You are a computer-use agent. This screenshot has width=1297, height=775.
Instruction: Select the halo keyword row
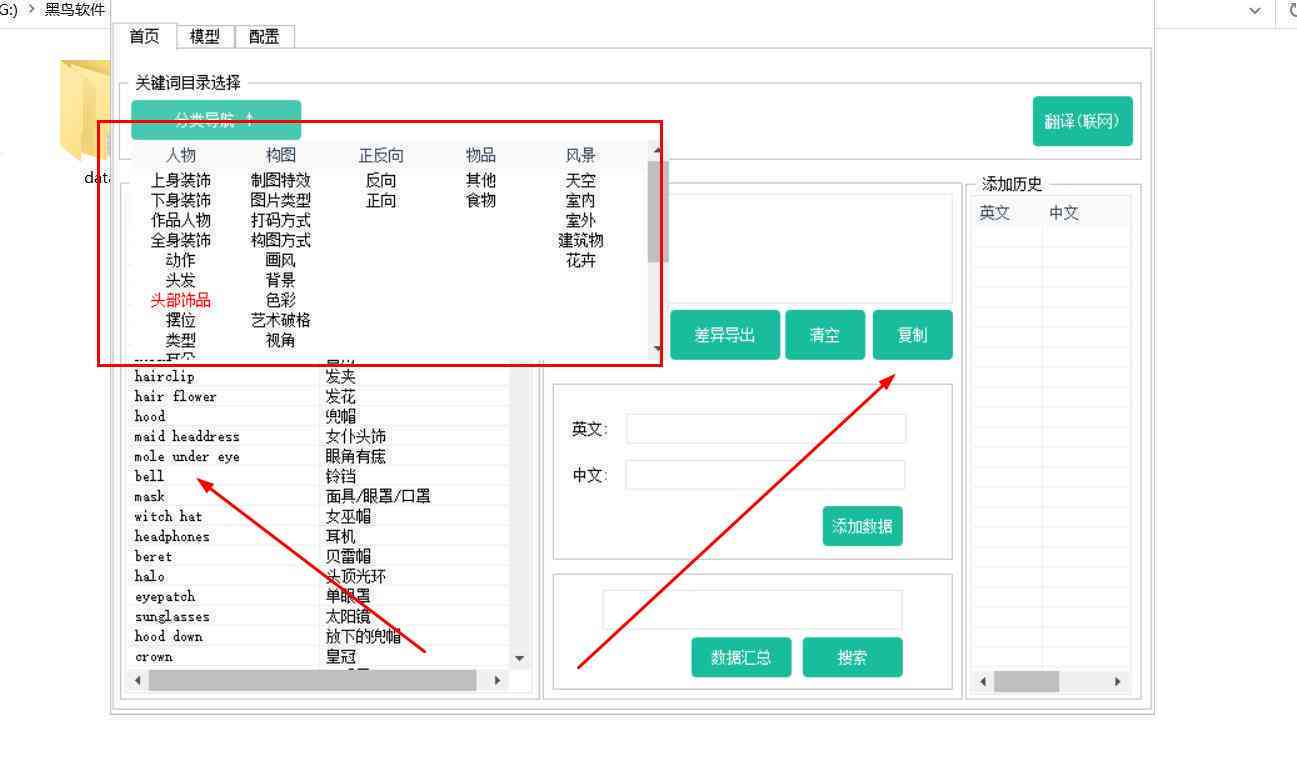[x=320, y=577]
